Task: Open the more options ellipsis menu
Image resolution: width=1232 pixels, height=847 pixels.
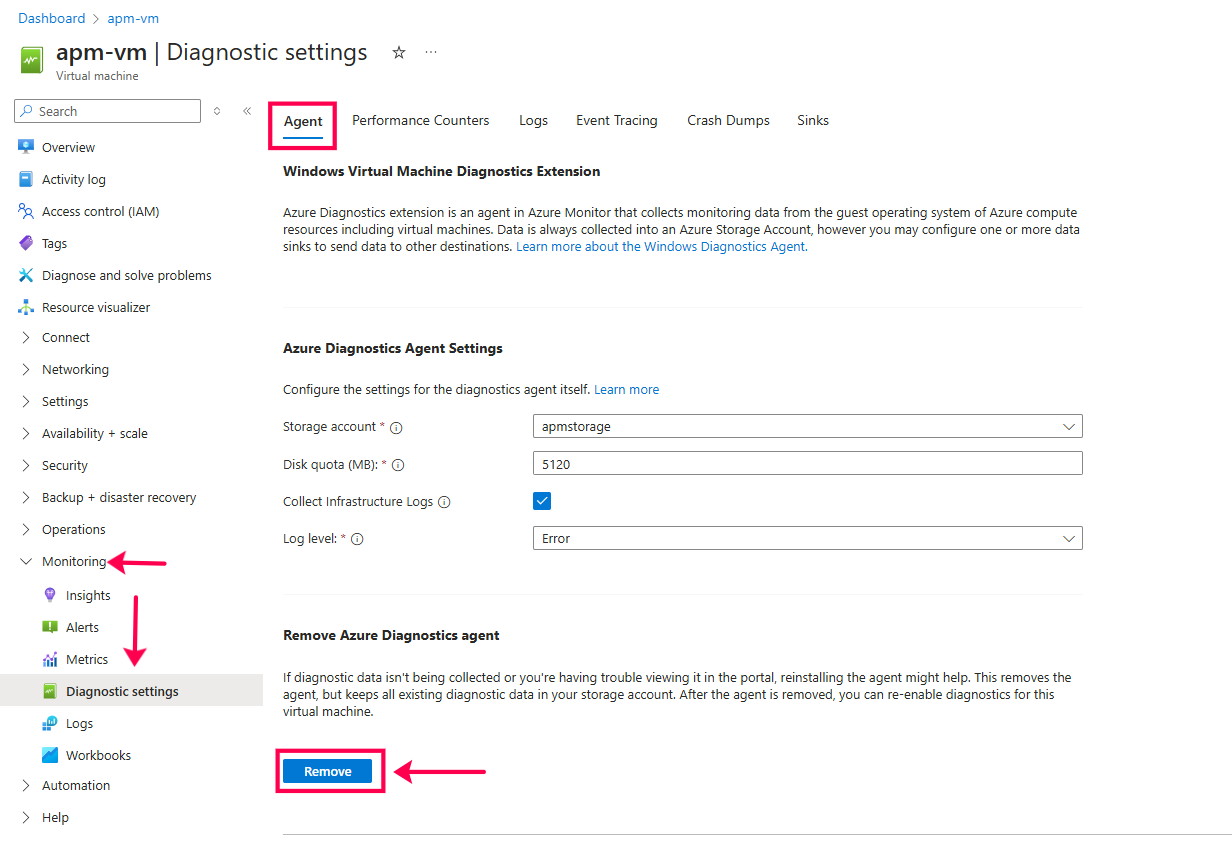Action: coord(431,53)
